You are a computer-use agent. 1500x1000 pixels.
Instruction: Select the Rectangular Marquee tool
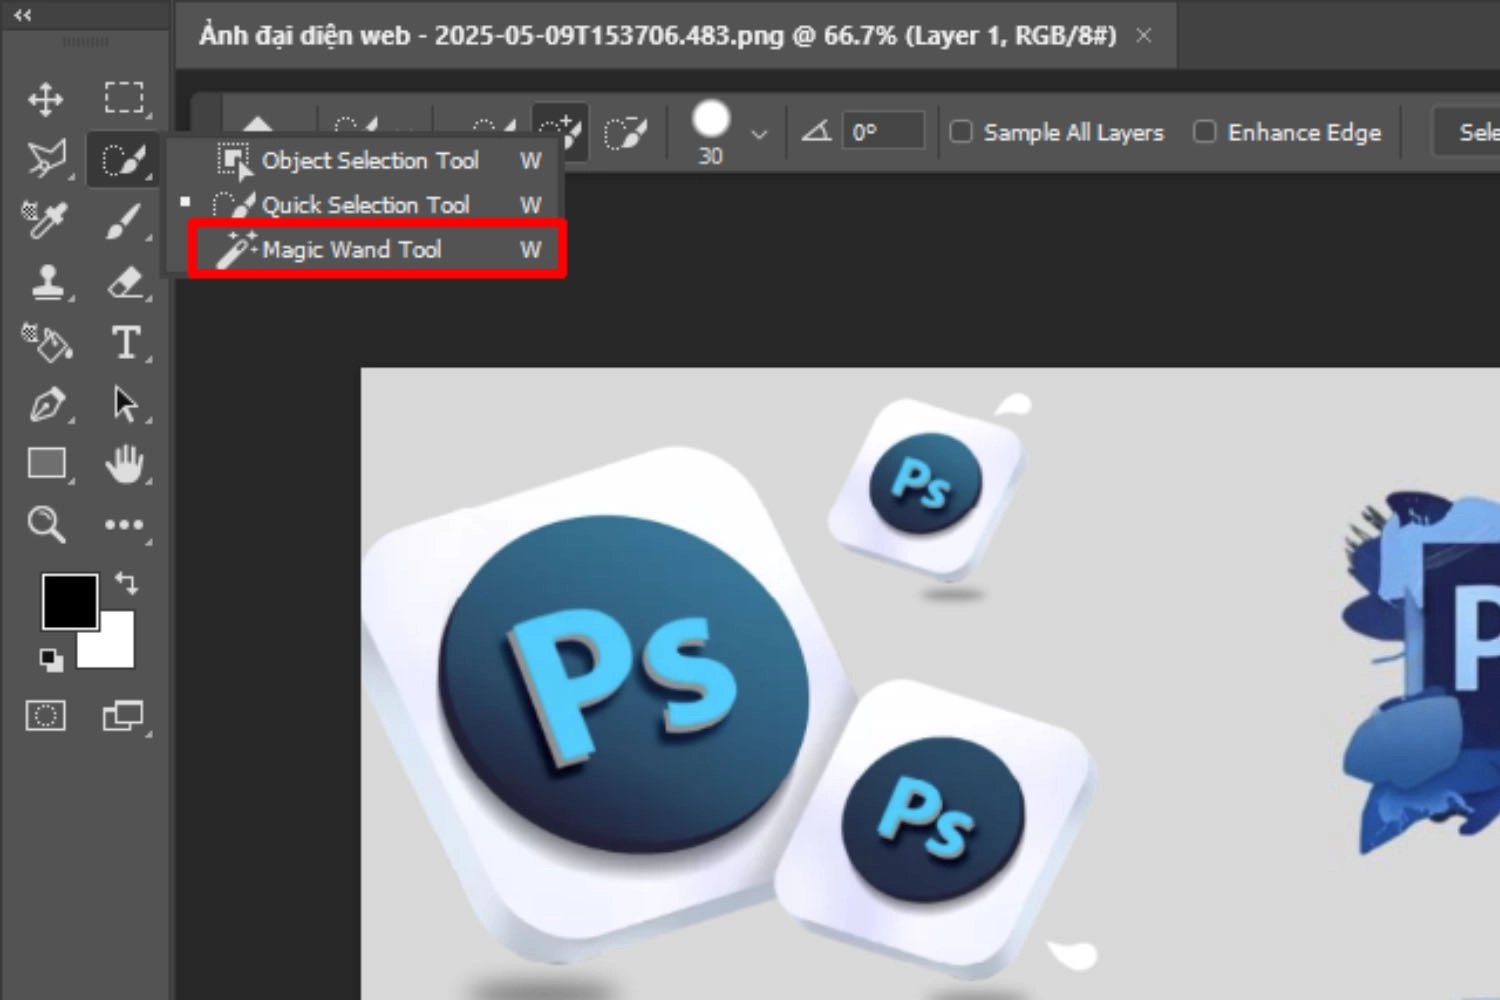point(124,97)
